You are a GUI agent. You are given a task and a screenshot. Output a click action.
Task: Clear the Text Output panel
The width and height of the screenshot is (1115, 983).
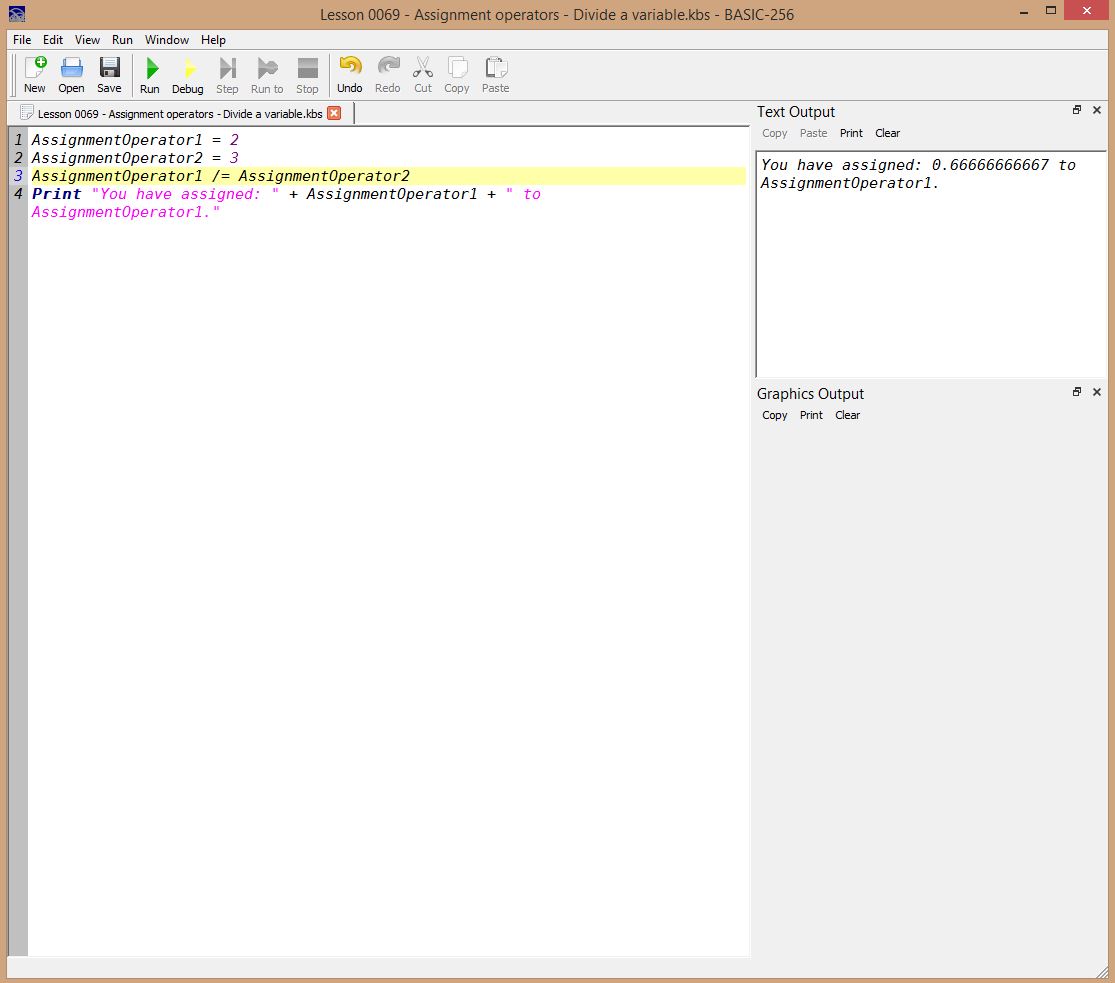887,133
